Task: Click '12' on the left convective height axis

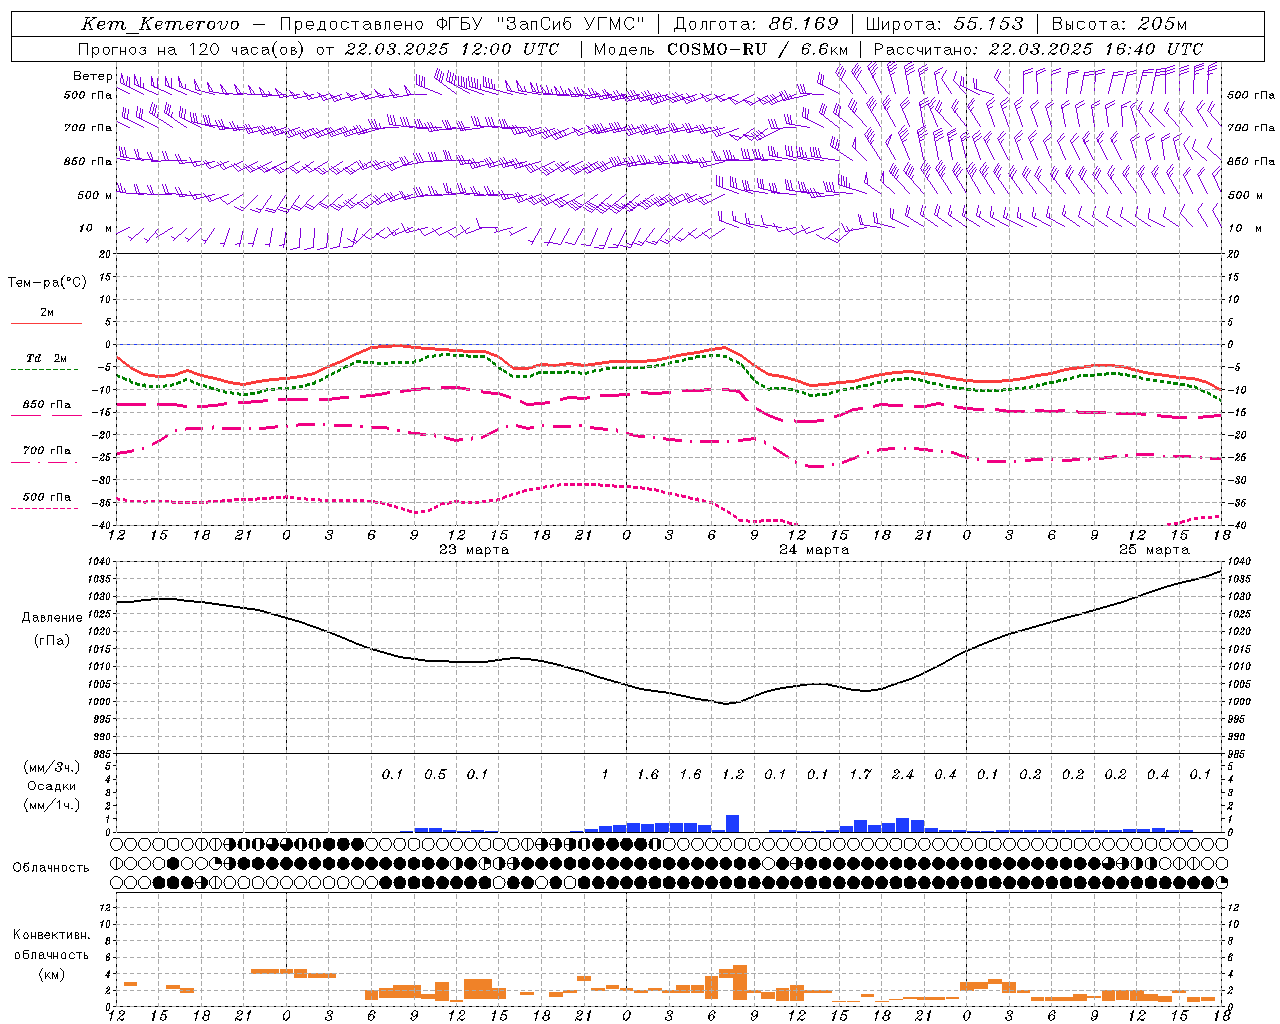Action: pyautogui.click(x=106, y=908)
